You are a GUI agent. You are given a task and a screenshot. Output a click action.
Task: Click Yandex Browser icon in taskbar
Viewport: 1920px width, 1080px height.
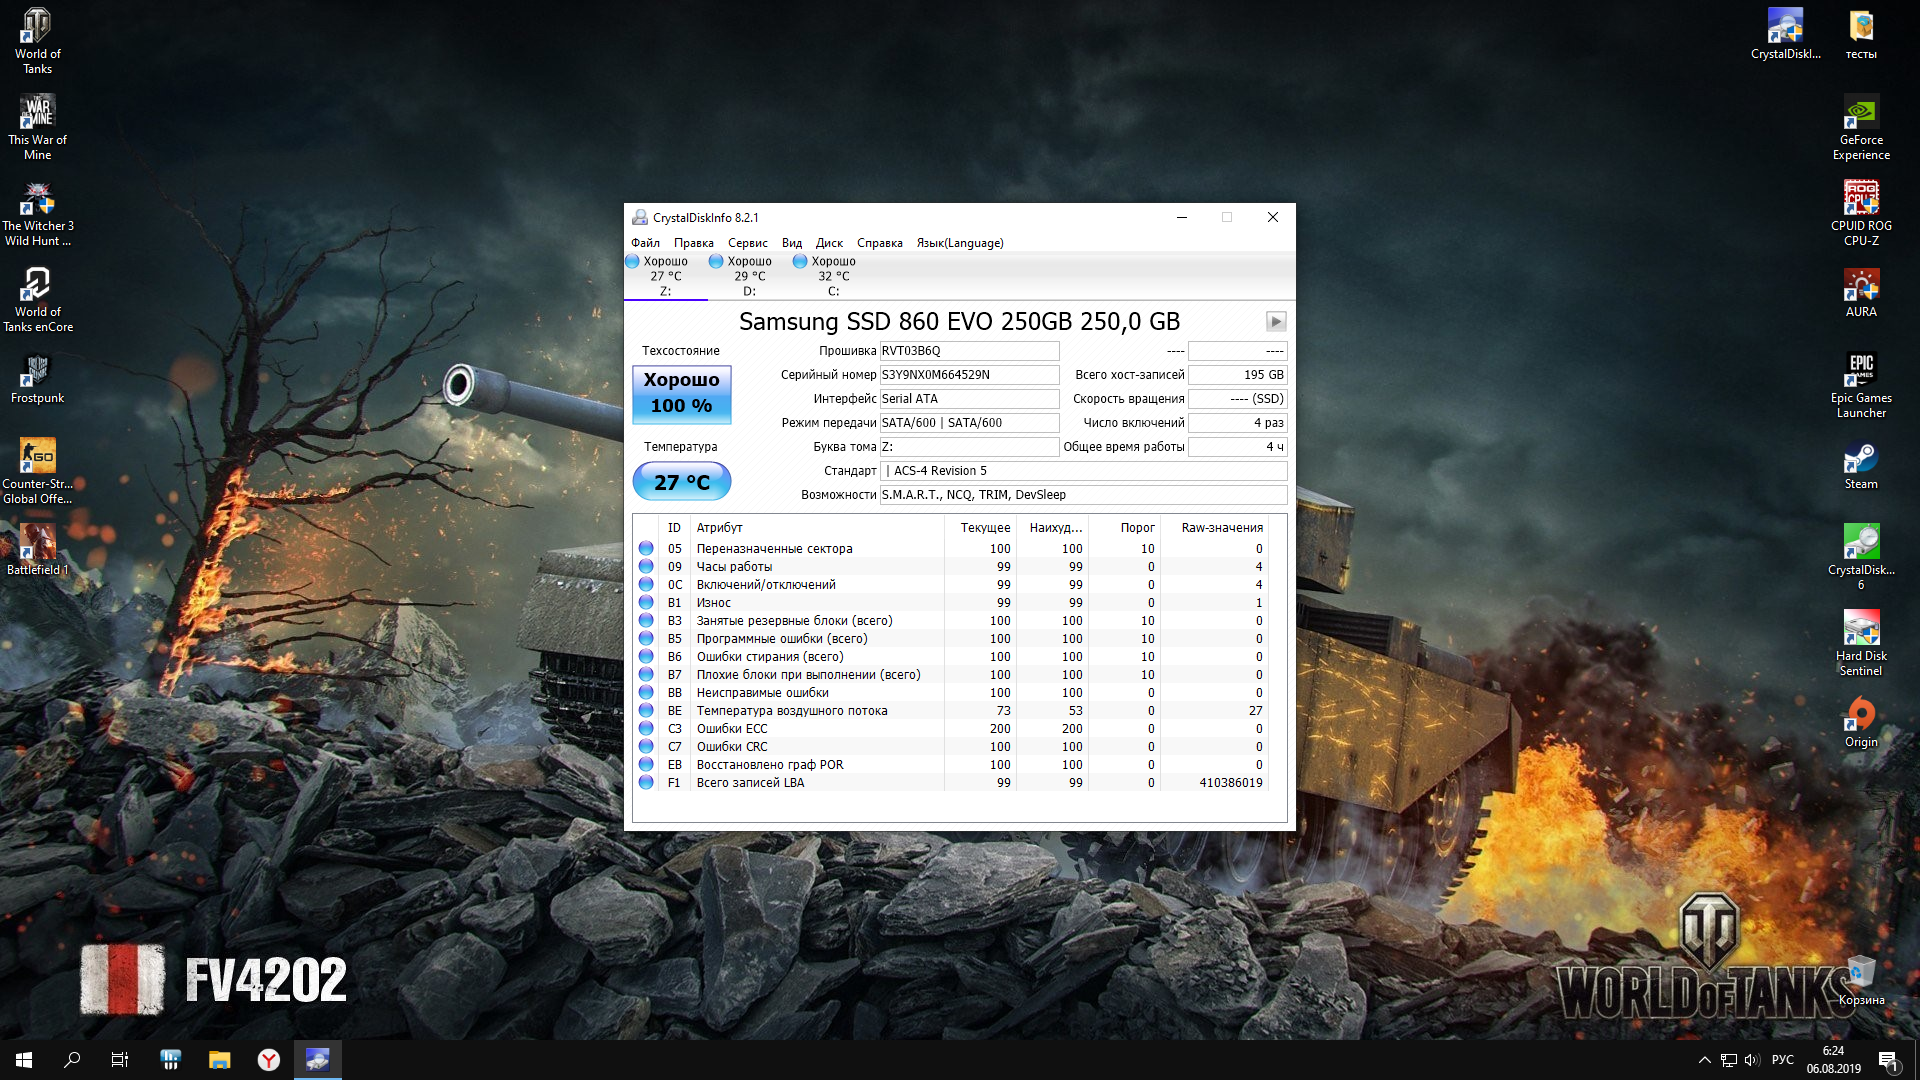click(x=268, y=1060)
